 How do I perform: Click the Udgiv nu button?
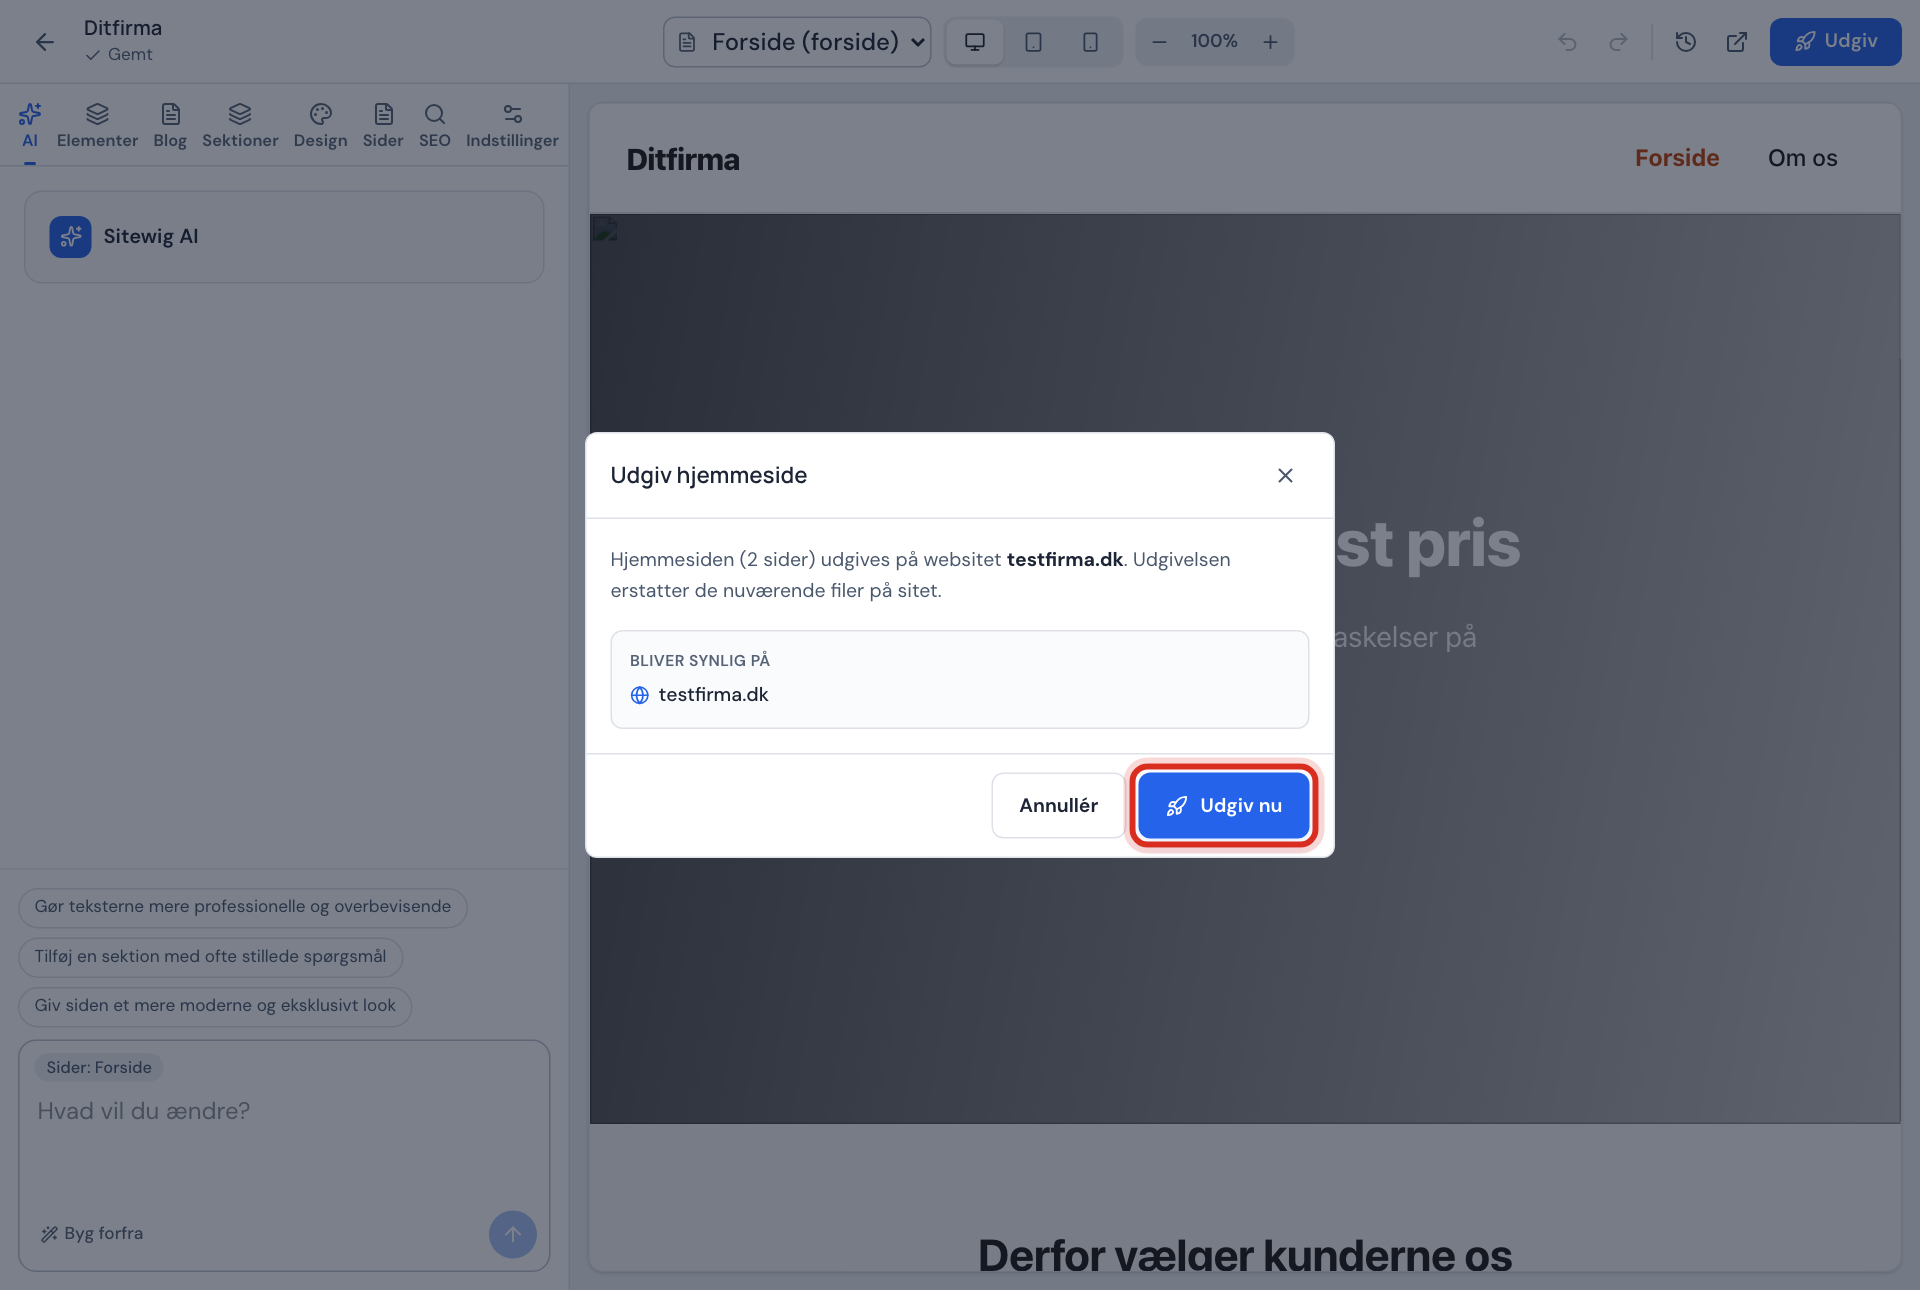(1223, 805)
